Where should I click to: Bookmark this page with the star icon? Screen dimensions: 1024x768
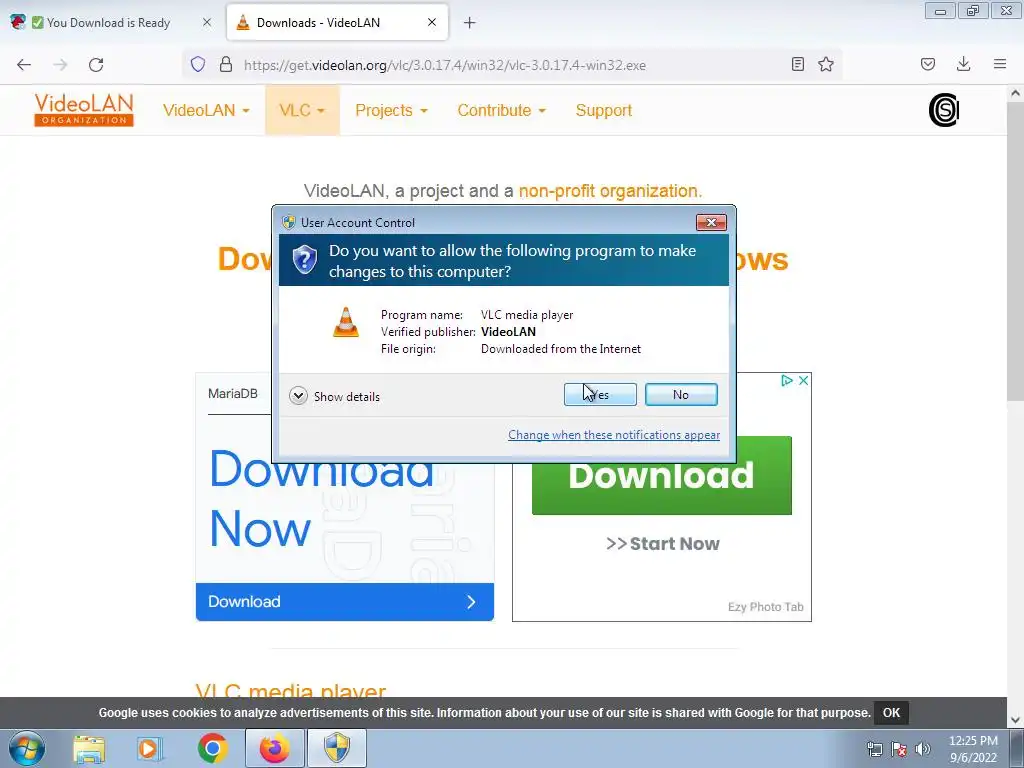coord(826,64)
